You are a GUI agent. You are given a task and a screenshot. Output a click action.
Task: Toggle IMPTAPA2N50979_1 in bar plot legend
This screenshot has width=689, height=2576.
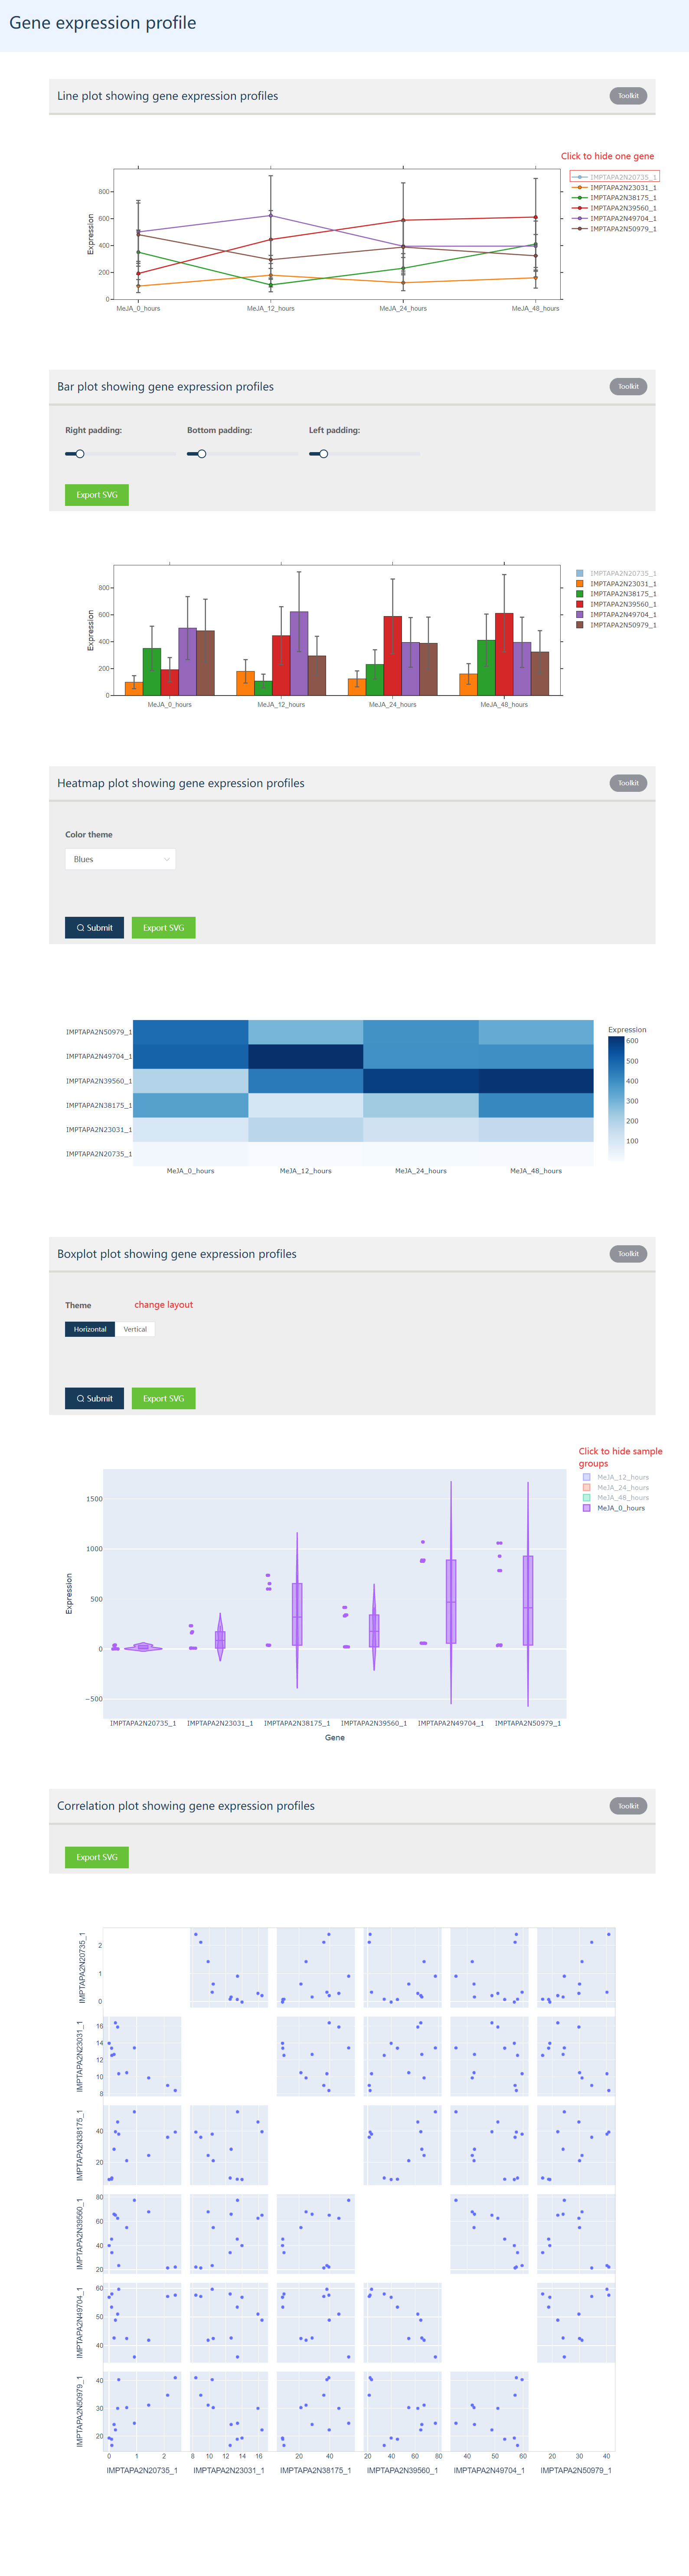617,625
